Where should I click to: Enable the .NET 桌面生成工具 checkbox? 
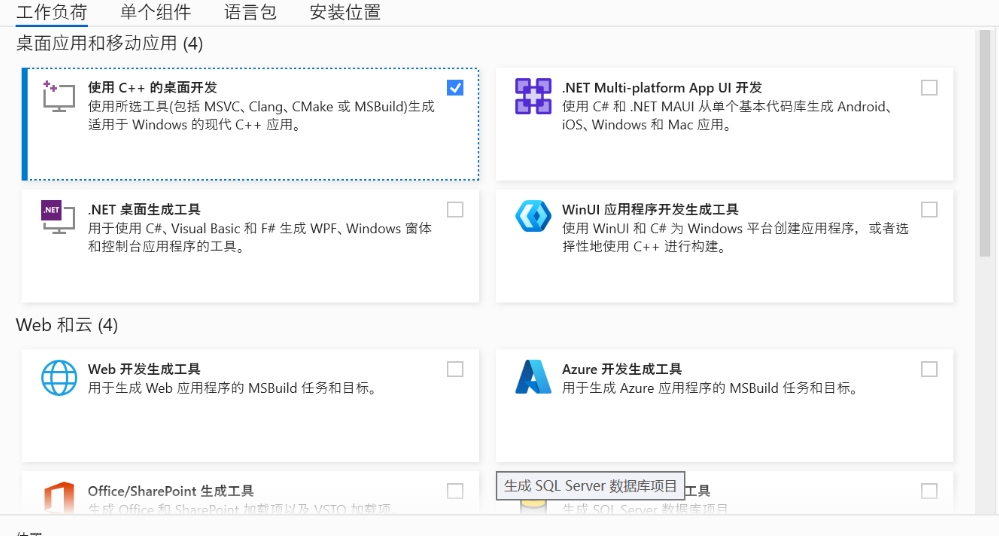click(x=455, y=209)
